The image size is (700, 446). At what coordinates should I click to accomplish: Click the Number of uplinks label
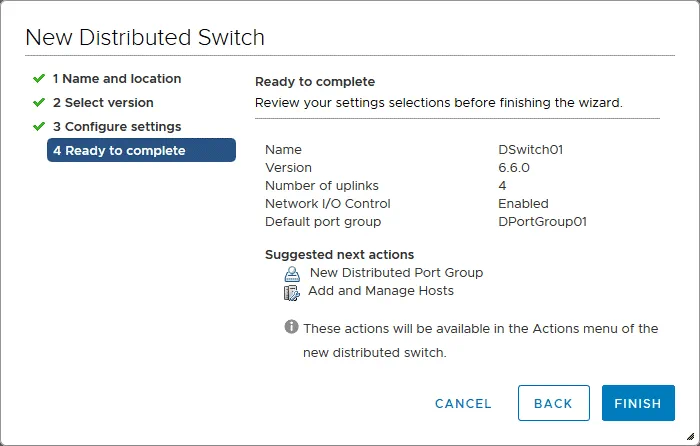(x=322, y=185)
